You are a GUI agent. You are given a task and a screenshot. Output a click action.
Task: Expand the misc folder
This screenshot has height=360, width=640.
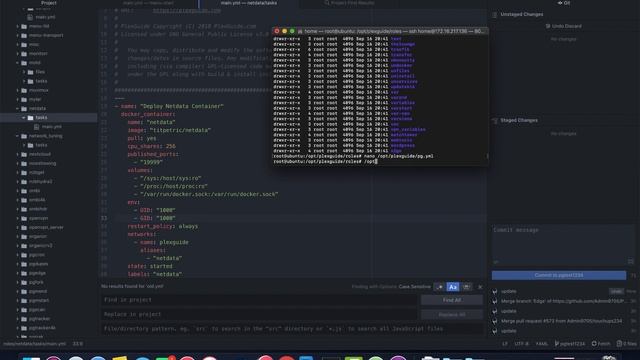[18, 44]
